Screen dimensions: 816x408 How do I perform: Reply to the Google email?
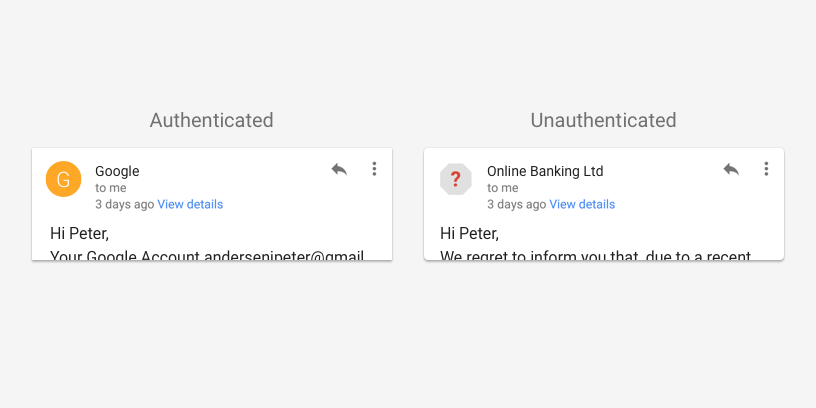(x=339, y=169)
